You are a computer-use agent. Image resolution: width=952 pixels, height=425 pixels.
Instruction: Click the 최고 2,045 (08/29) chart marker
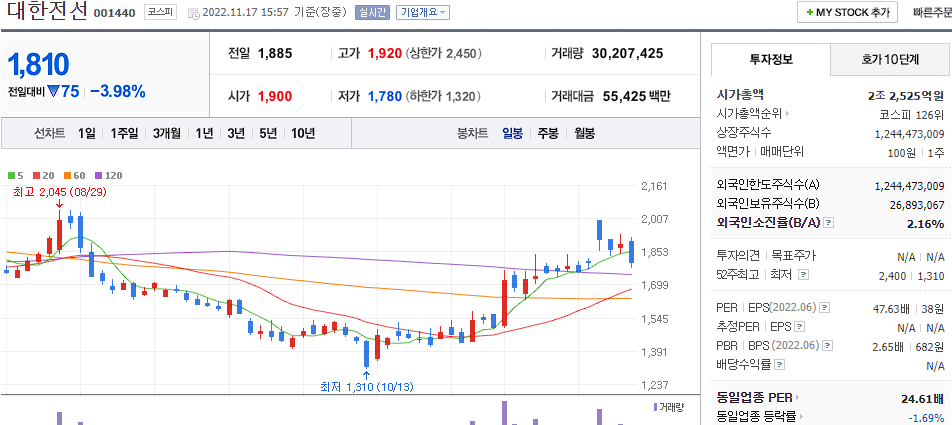click(x=60, y=192)
